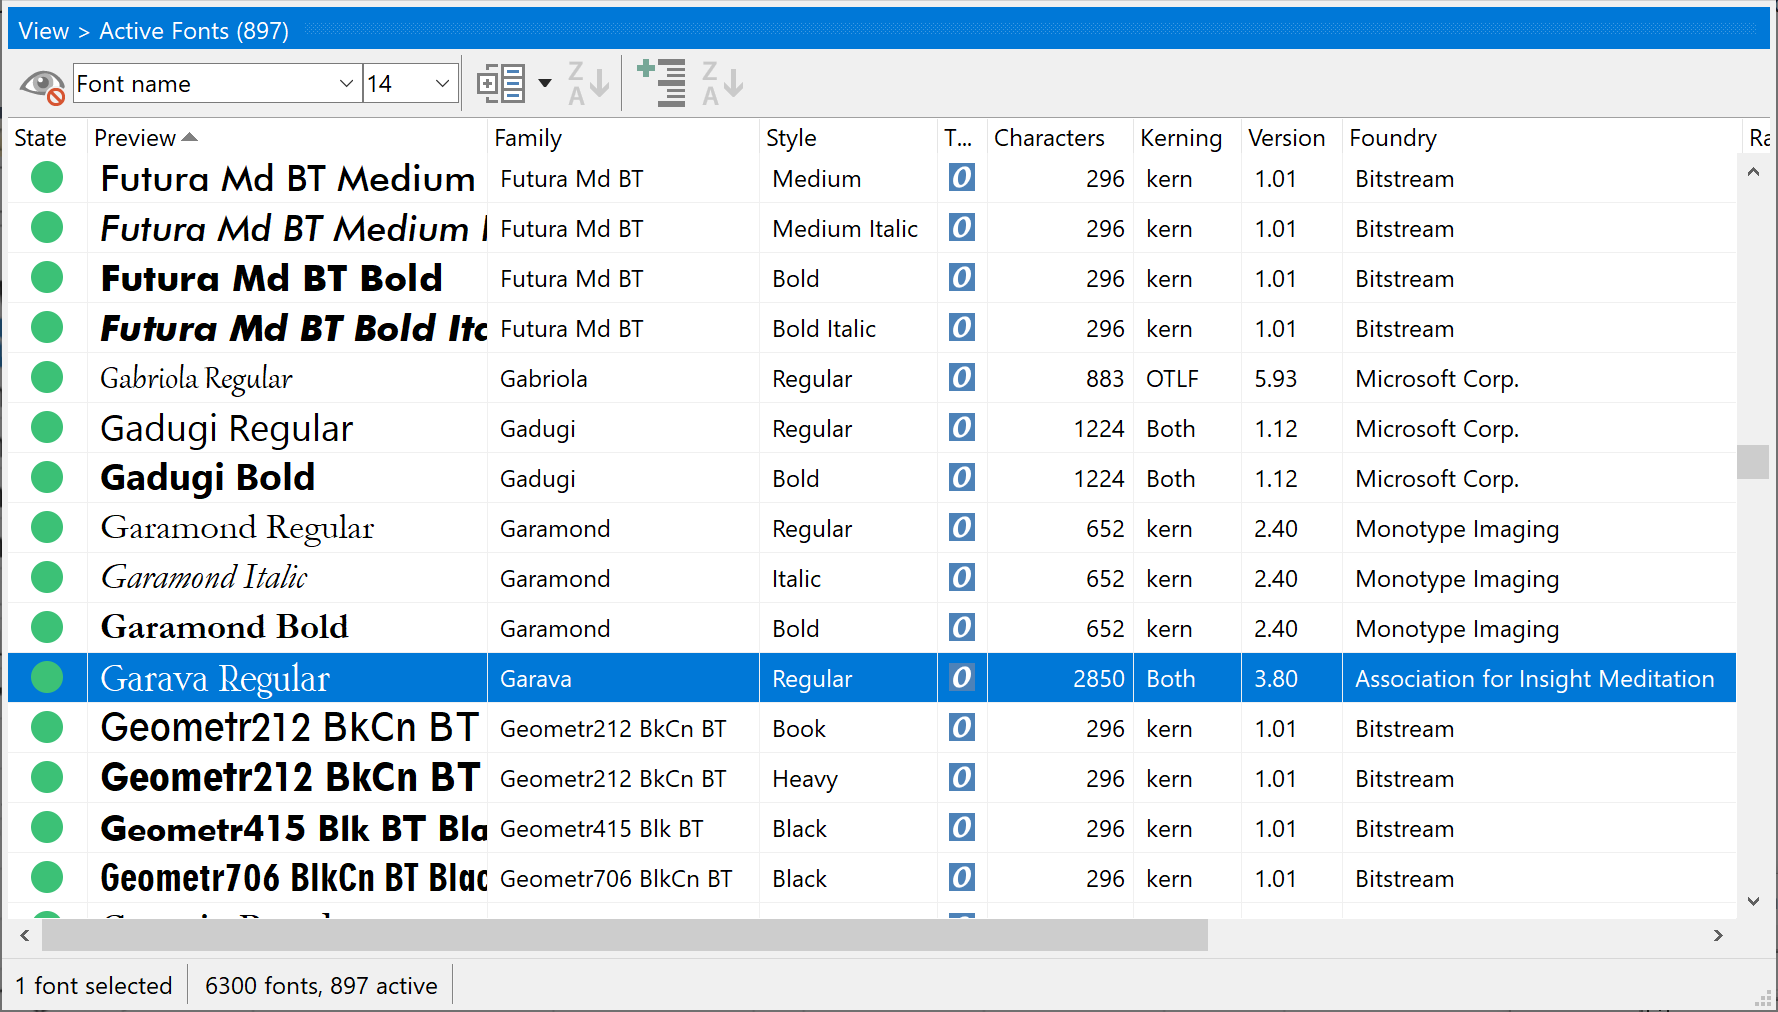The width and height of the screenshot is (1778, 1012).
Task: Click vertical scrollbar up arrow
Action: [1753, 172]
